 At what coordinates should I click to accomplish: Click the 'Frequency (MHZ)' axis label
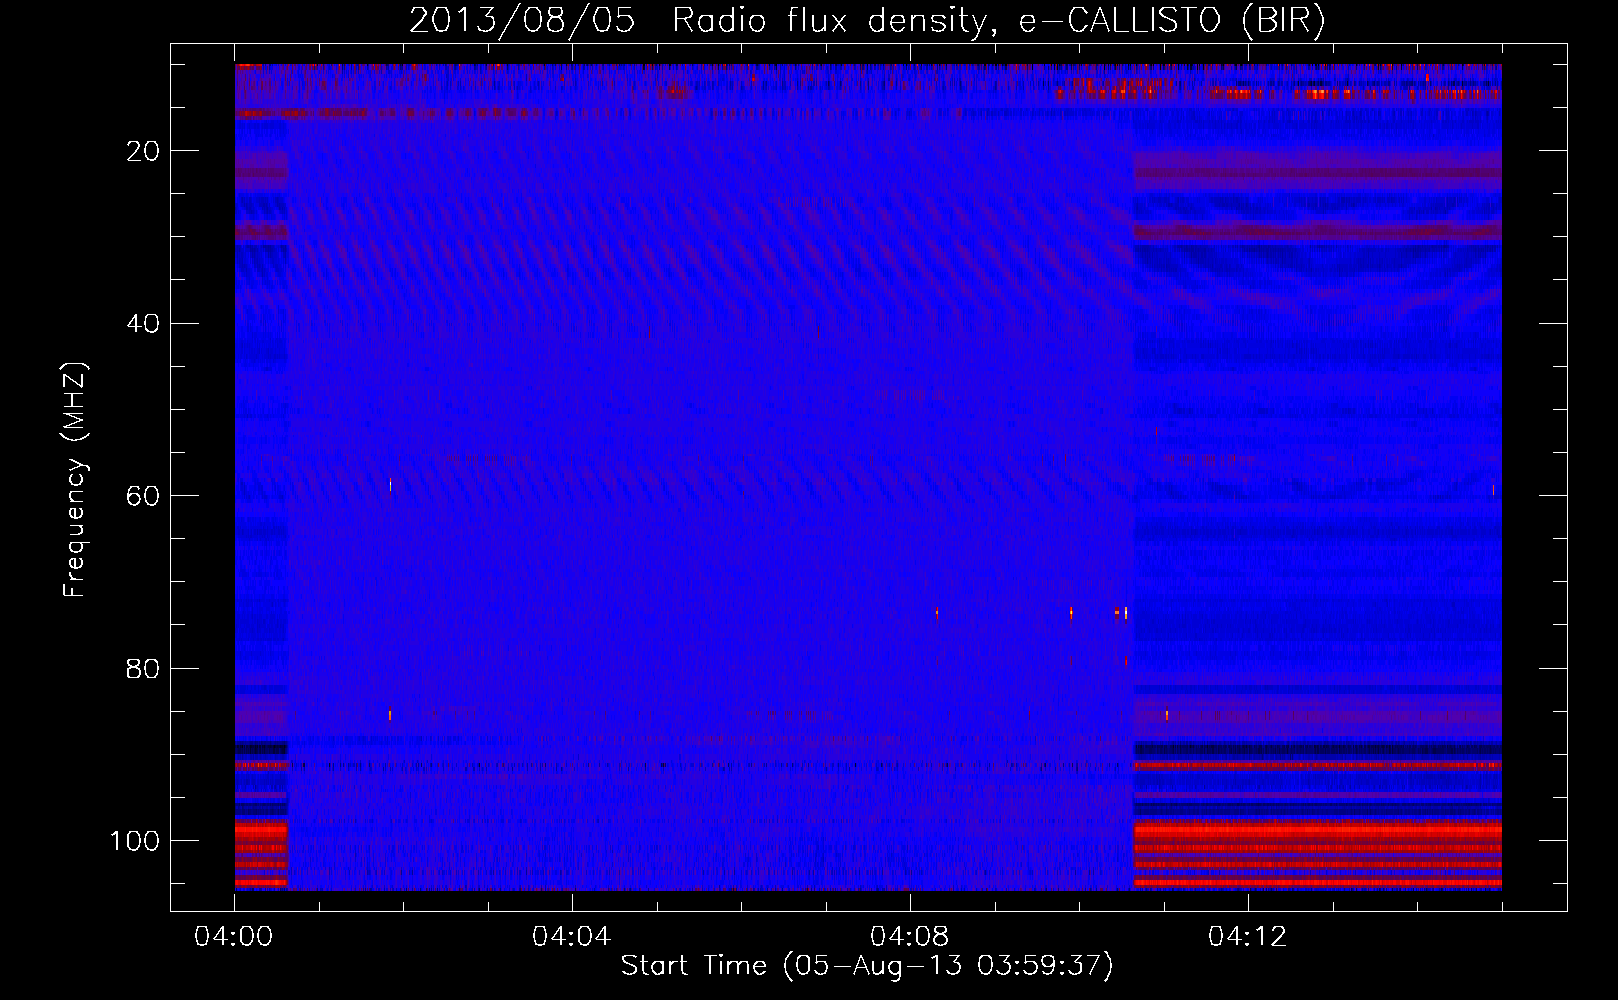click(75, 480)
